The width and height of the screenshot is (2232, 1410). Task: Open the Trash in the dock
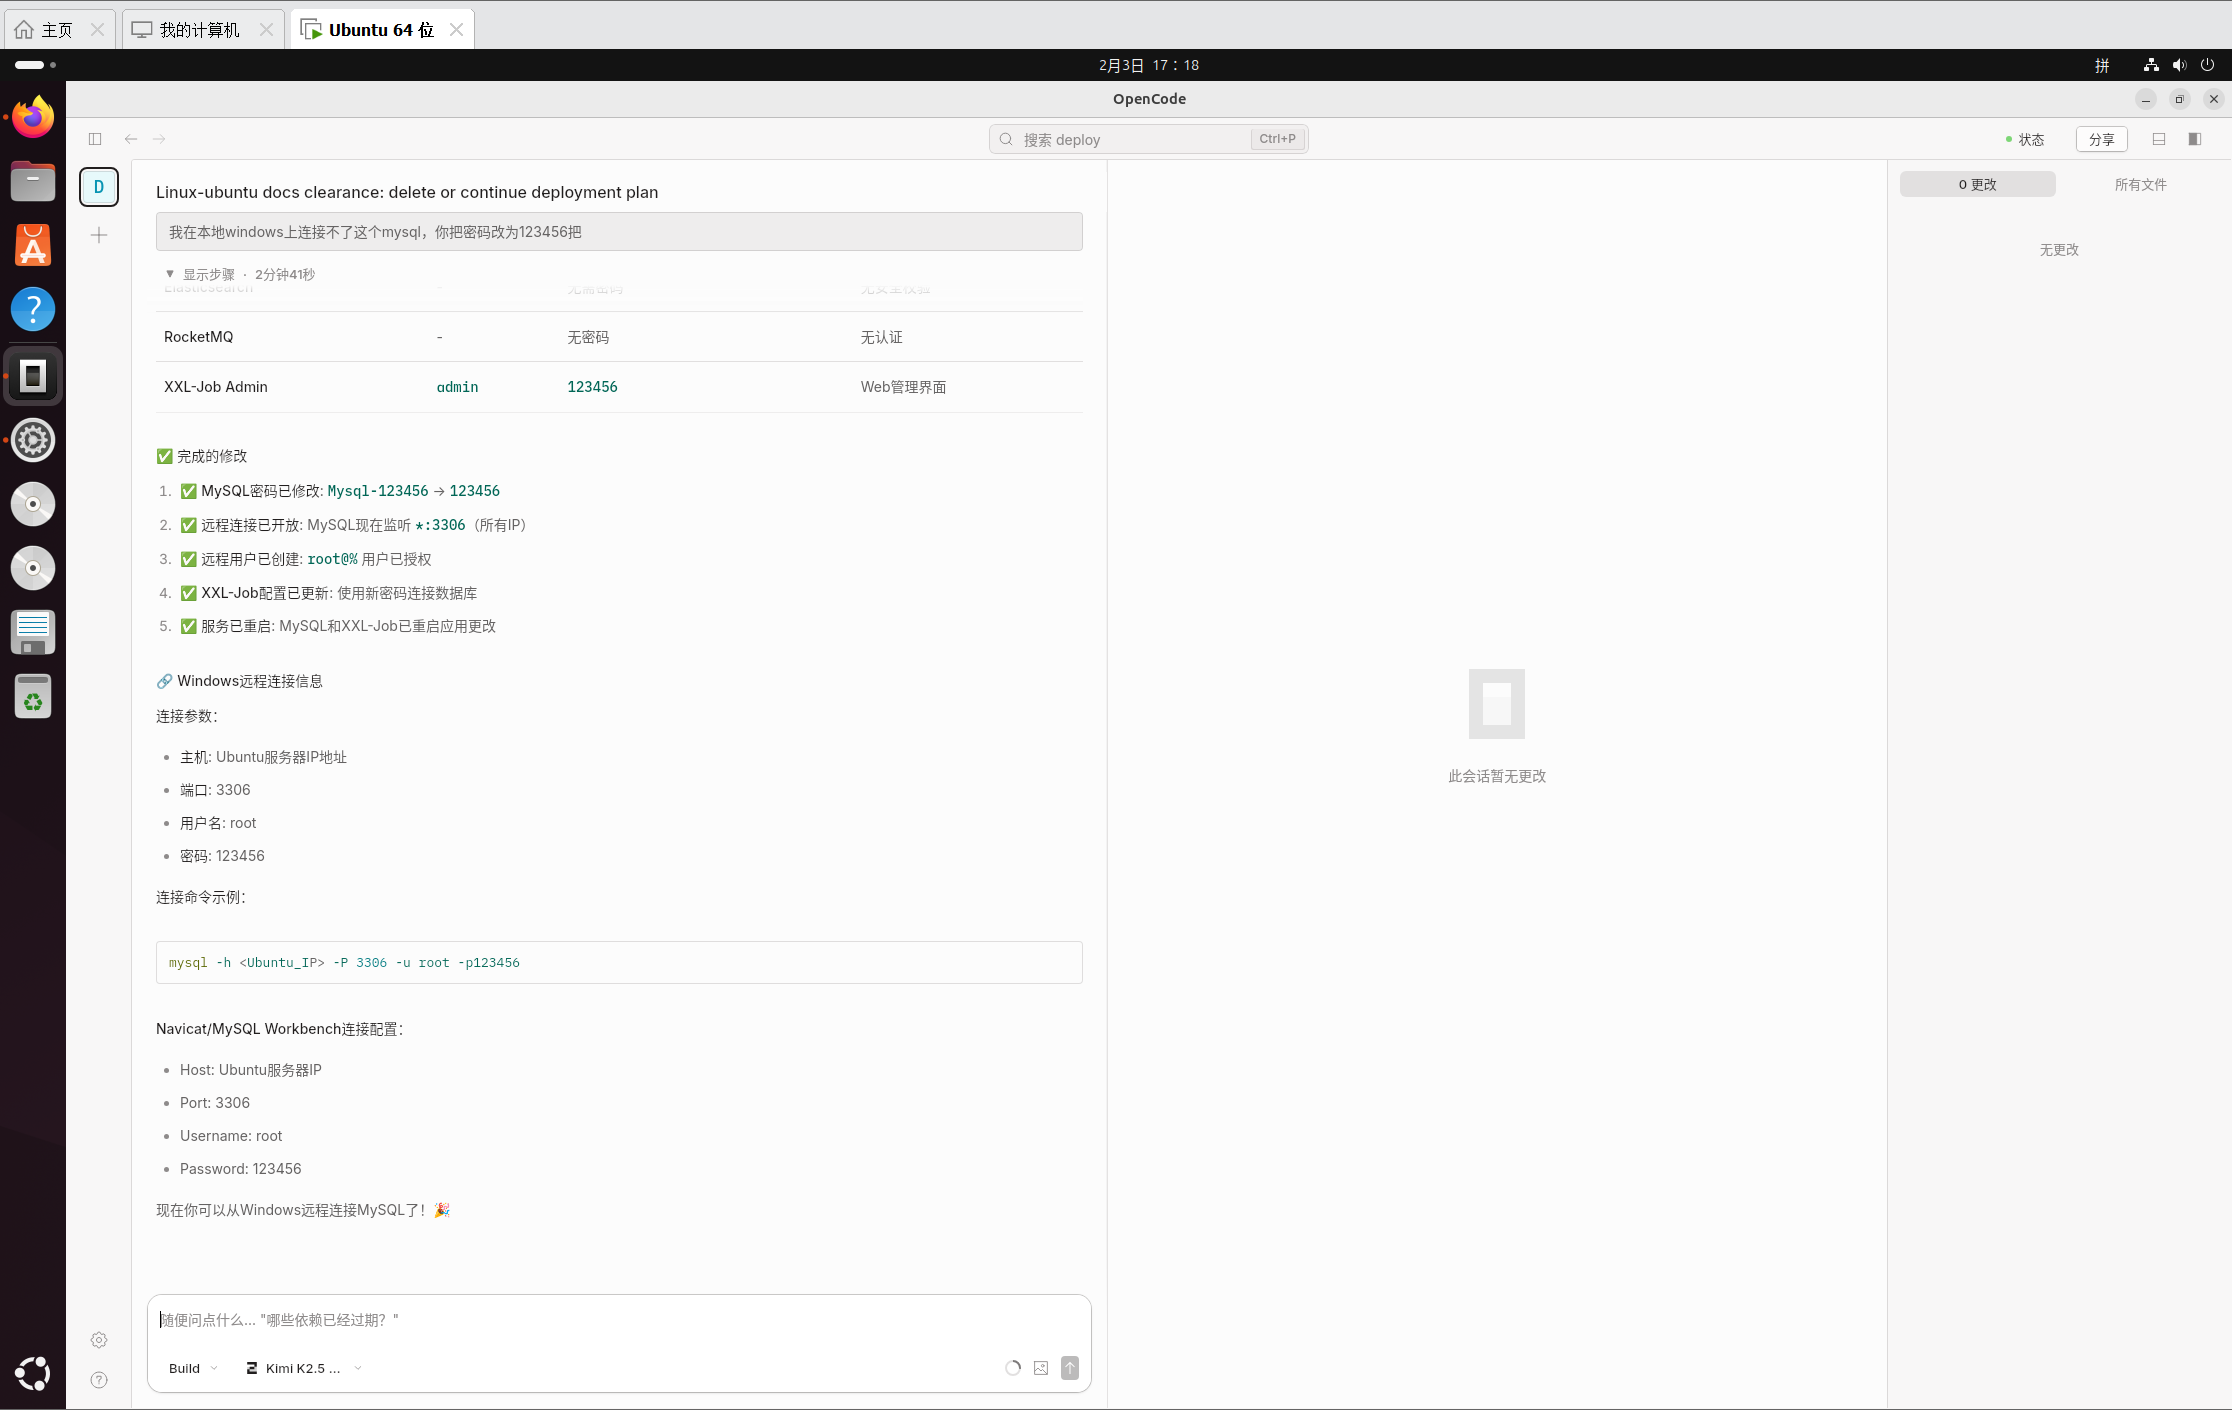[33, 696]
